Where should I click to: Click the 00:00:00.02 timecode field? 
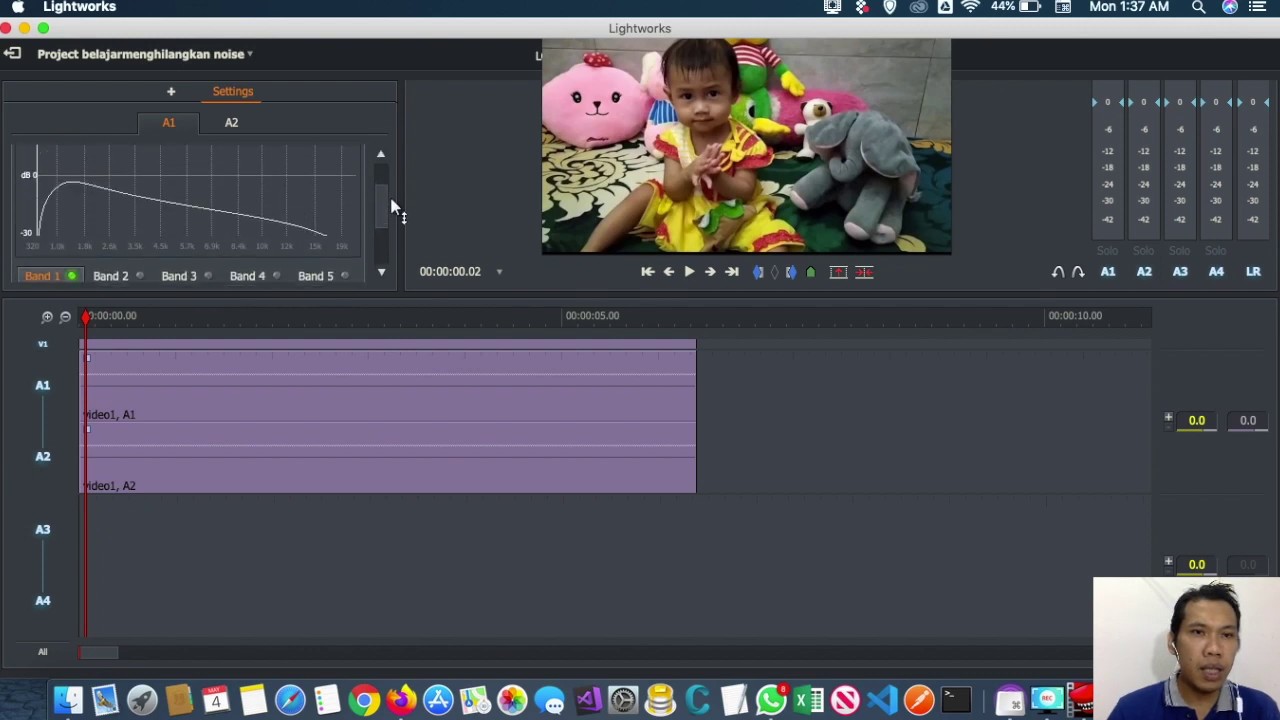[450, 272]
